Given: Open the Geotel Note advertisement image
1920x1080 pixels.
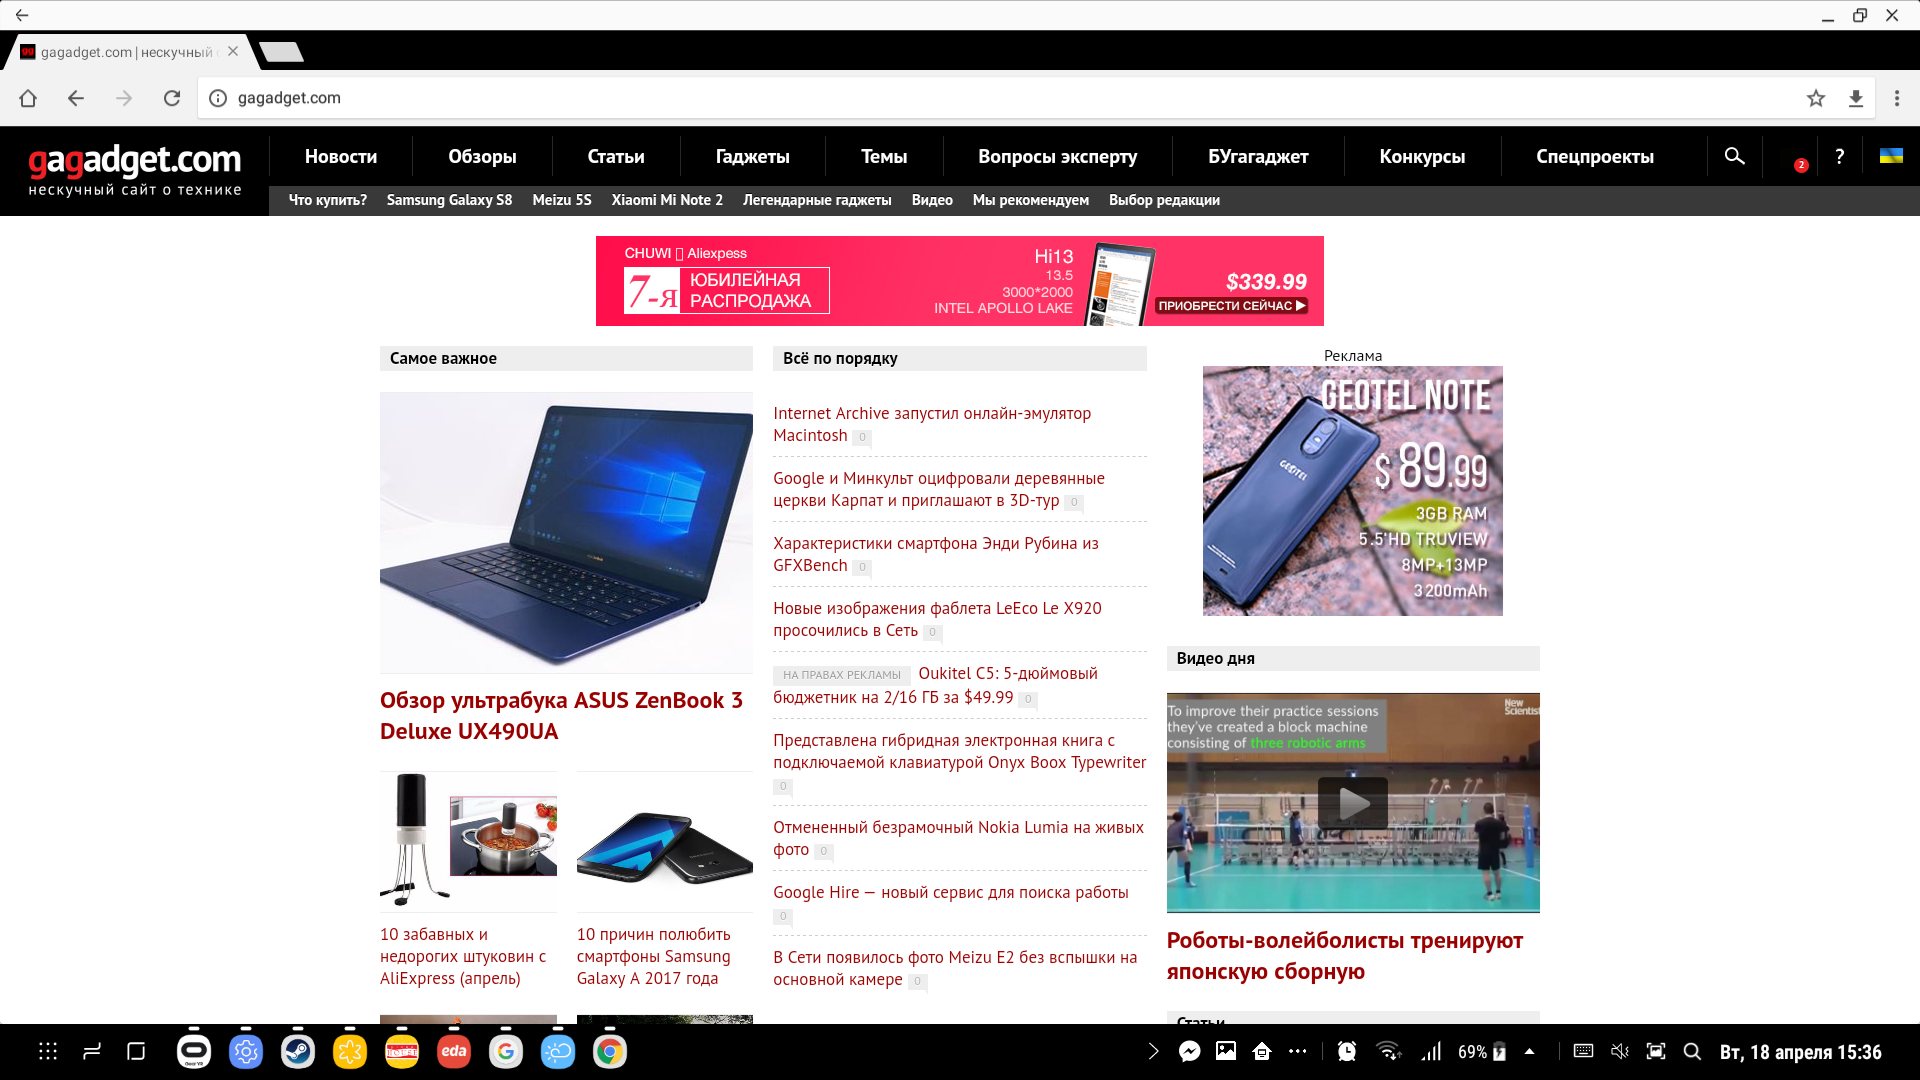Looking at the screenshot, I should pos(1352,491).
